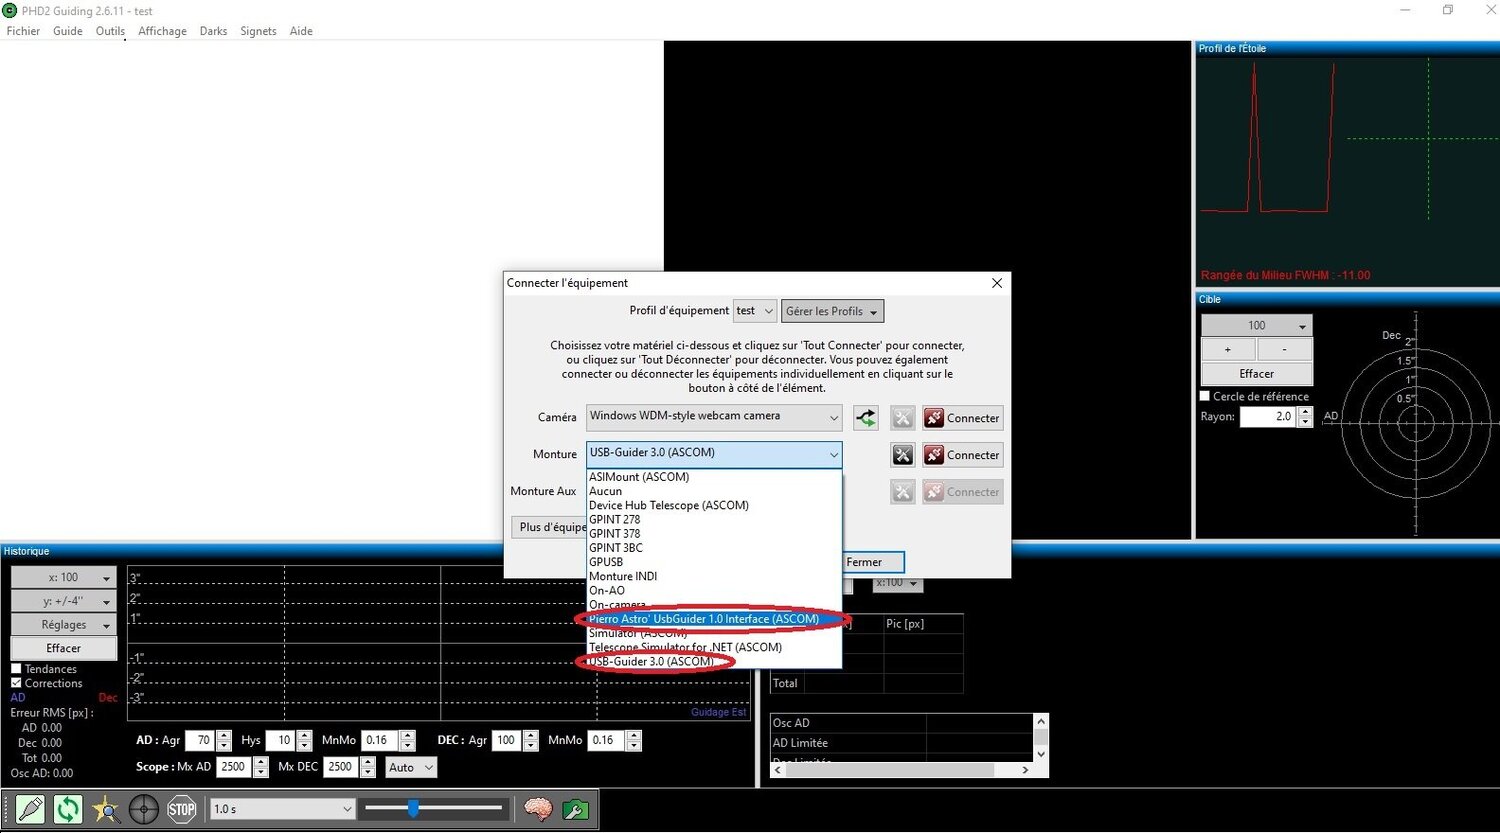Enable Cercle de référence checkbox

(1205, 396)
